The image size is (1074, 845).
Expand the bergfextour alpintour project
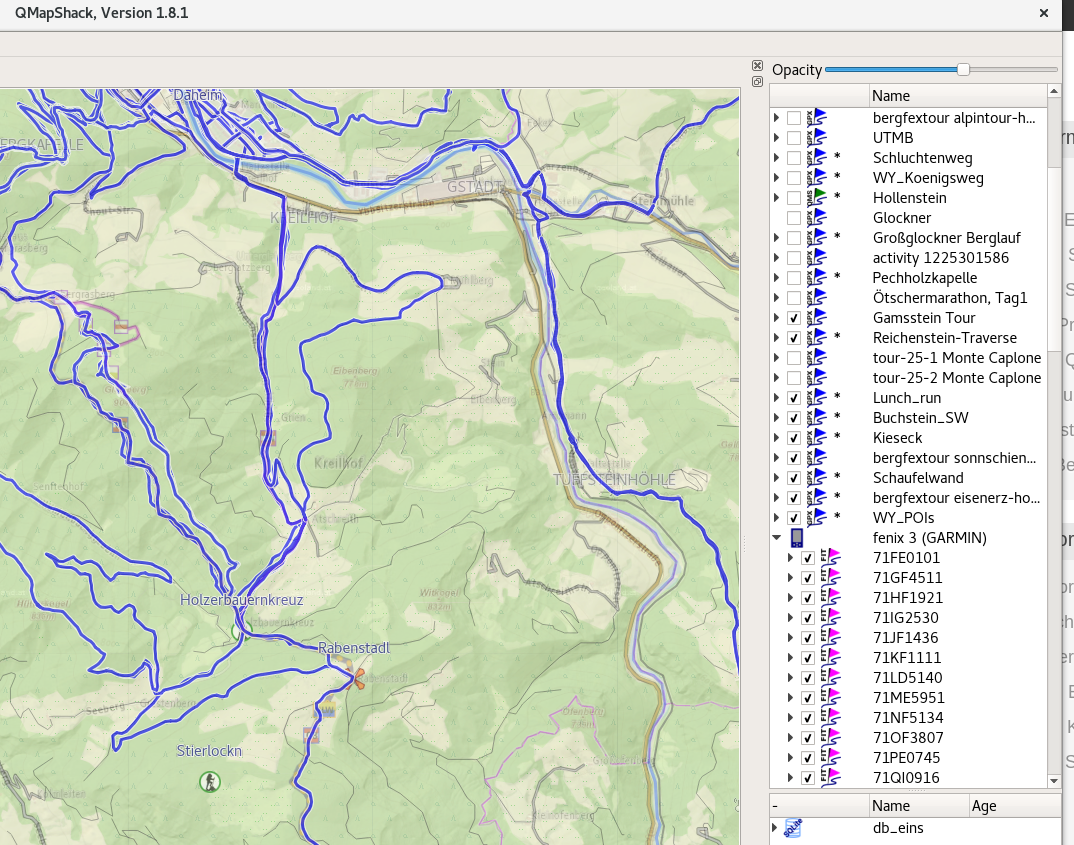point(776,118)
